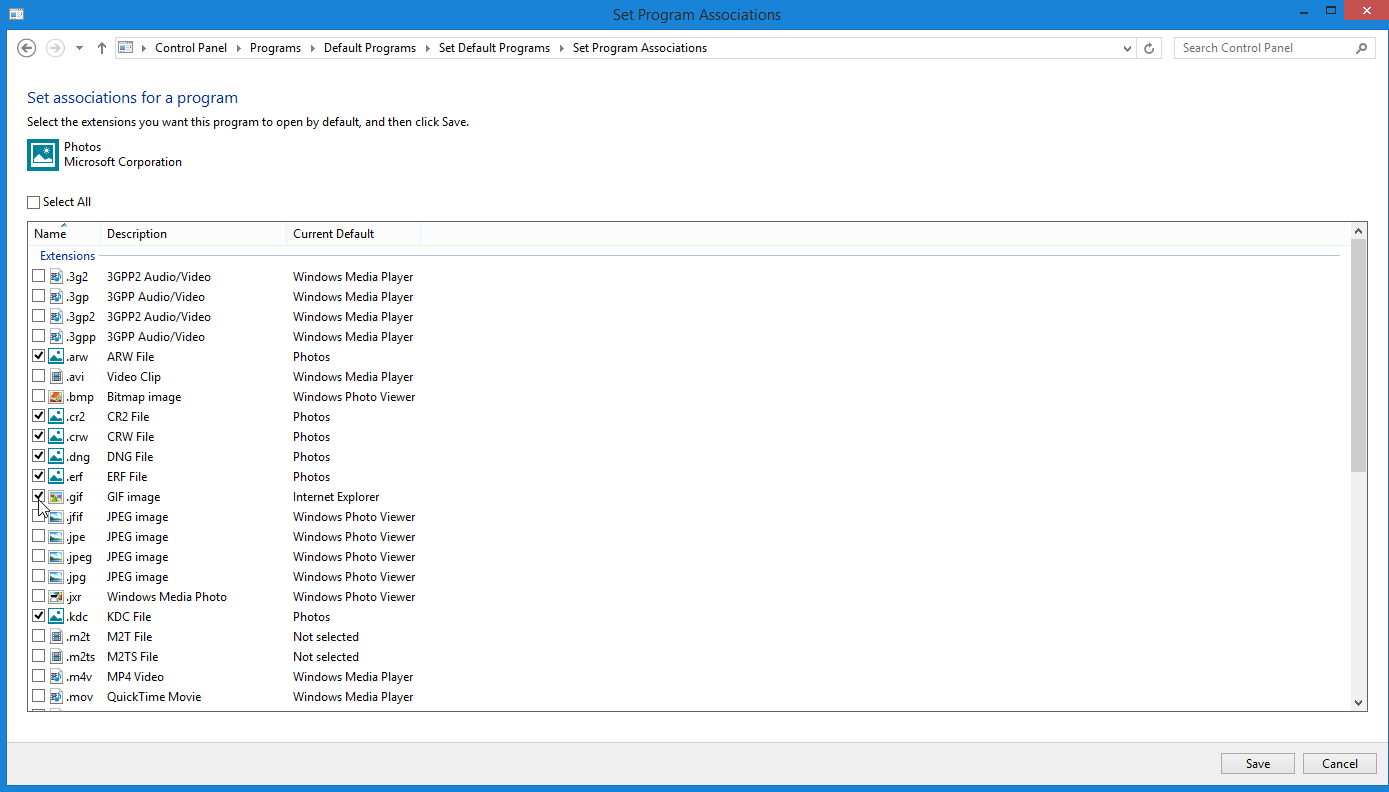
Task: Click the .jpe file icon
Action: (x=56, y=537)
